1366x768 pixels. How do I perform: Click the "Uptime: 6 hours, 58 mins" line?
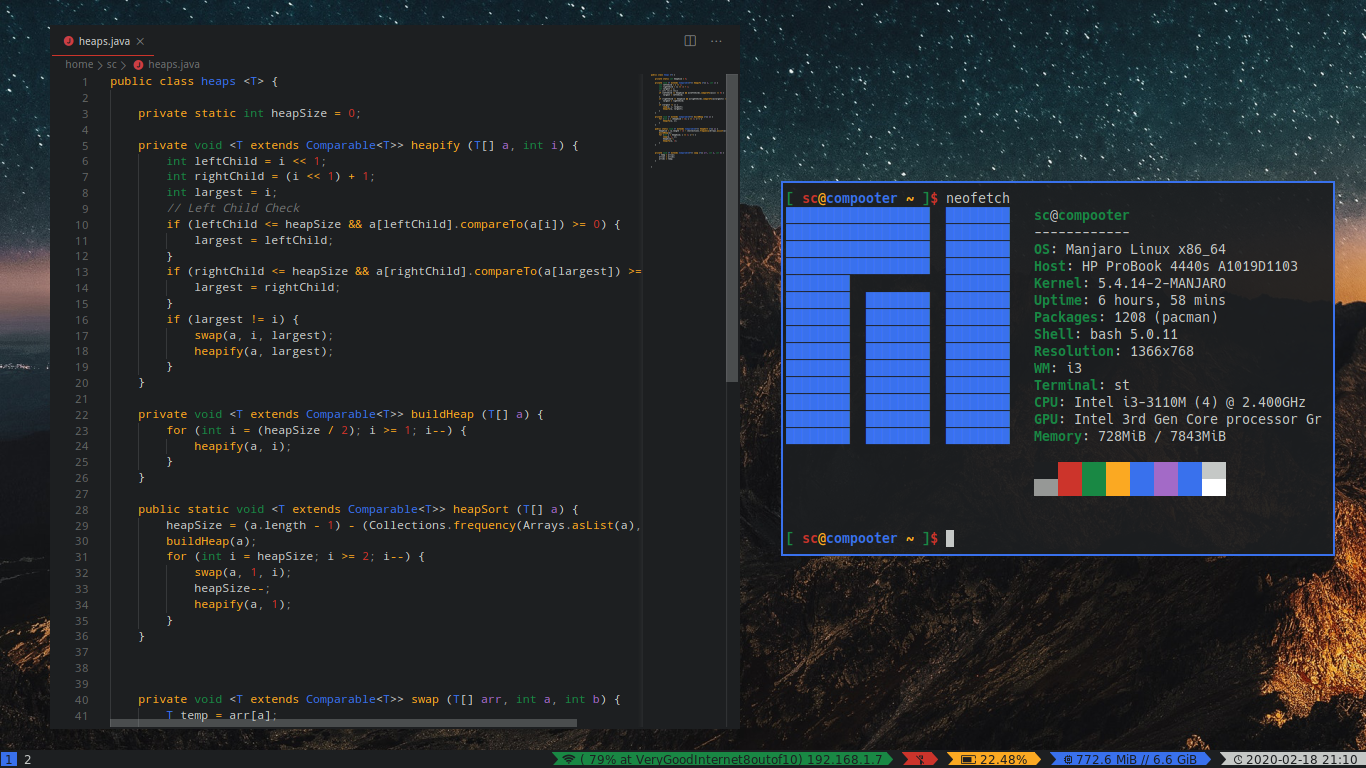(x=1130, y=300)
